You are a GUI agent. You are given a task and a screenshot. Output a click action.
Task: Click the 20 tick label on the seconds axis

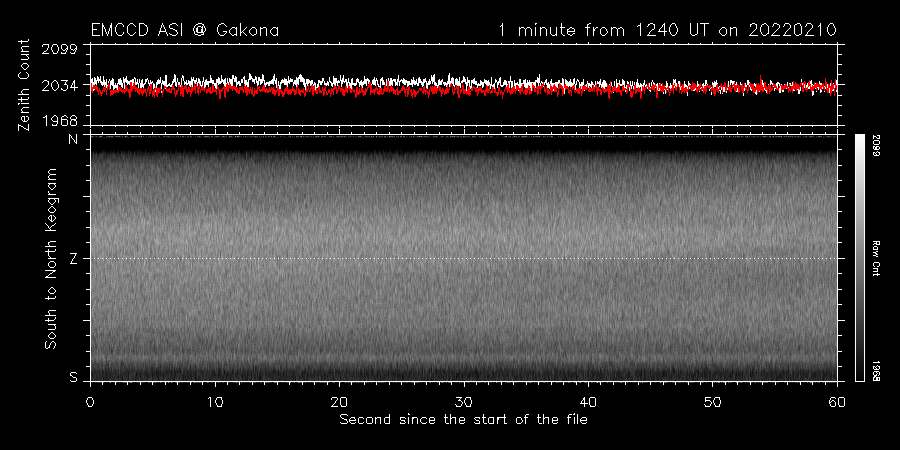click(339, 402)
